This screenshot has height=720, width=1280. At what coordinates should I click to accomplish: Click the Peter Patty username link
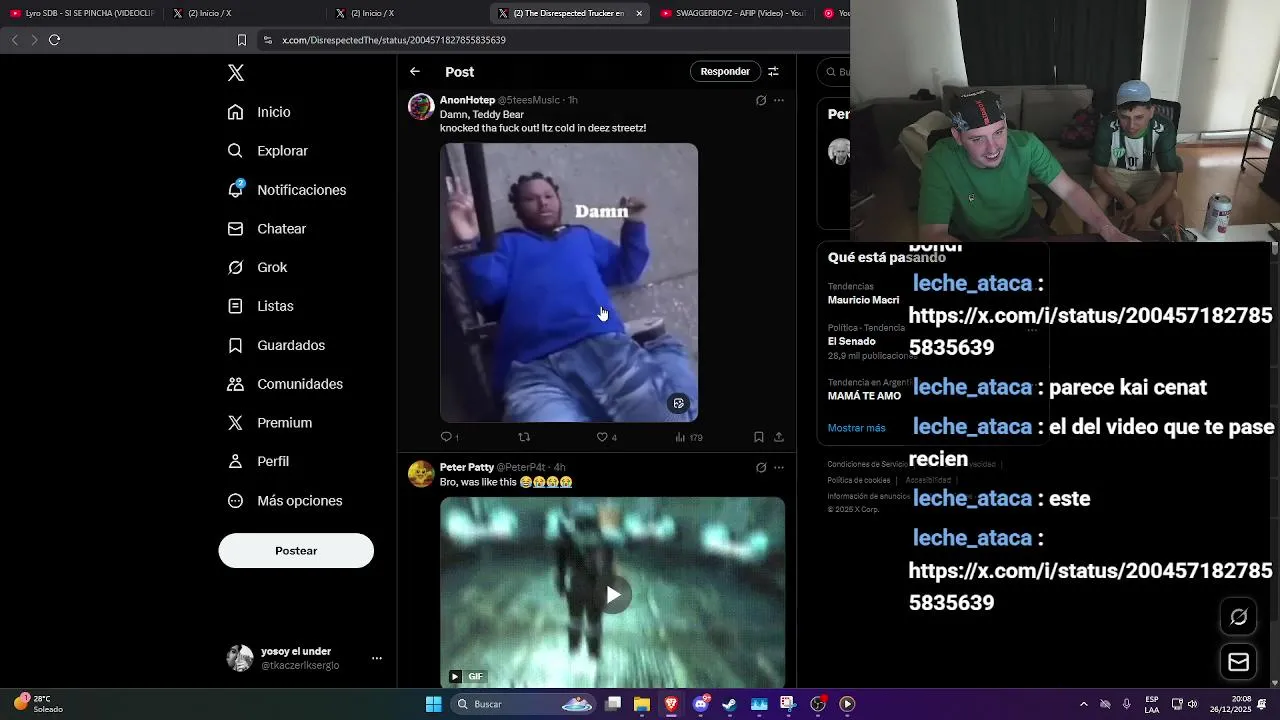[467, 467]
